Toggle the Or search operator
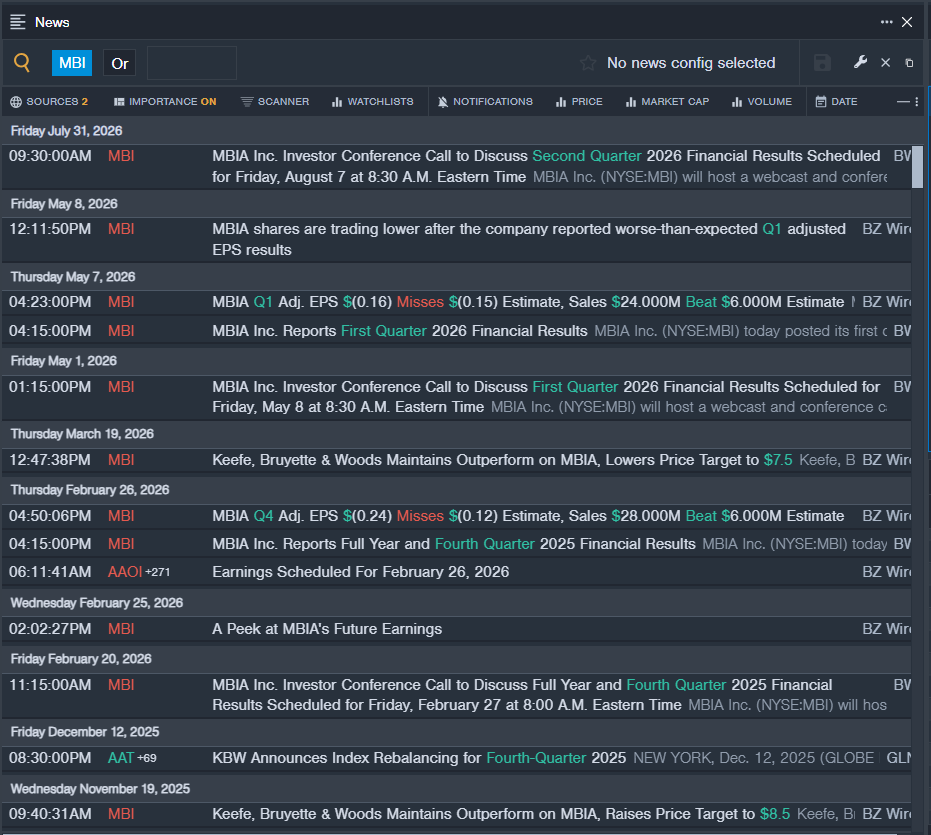This screenshot has width=931, height=835. [x=119, y=63]
